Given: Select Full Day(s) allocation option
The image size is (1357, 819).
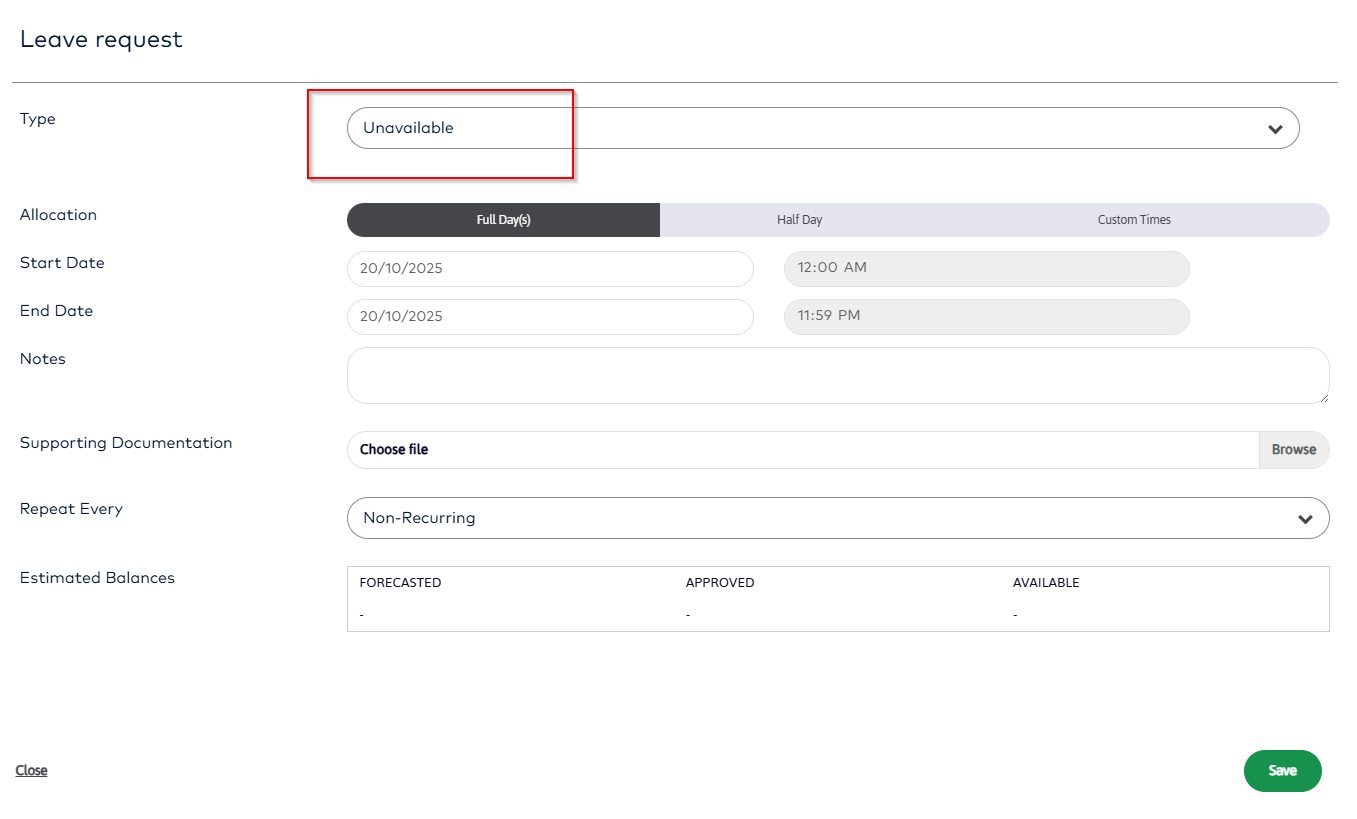Looking at the screenshot, I should (503, 220).
